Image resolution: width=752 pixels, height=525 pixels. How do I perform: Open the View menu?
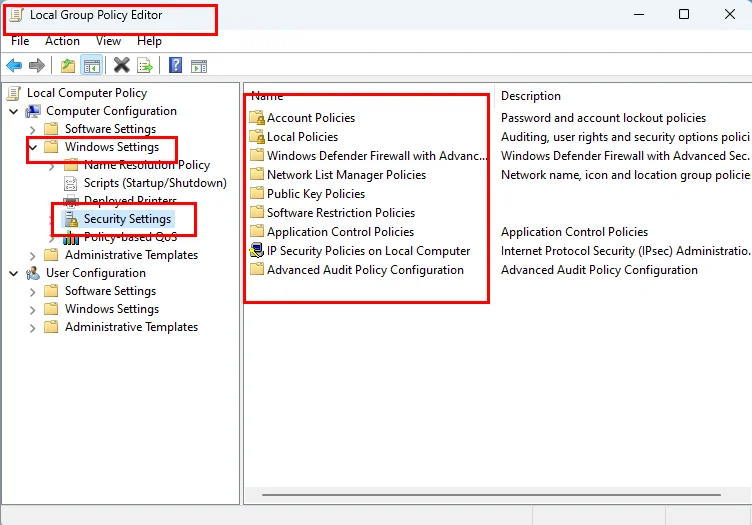[x=108, y=41]
